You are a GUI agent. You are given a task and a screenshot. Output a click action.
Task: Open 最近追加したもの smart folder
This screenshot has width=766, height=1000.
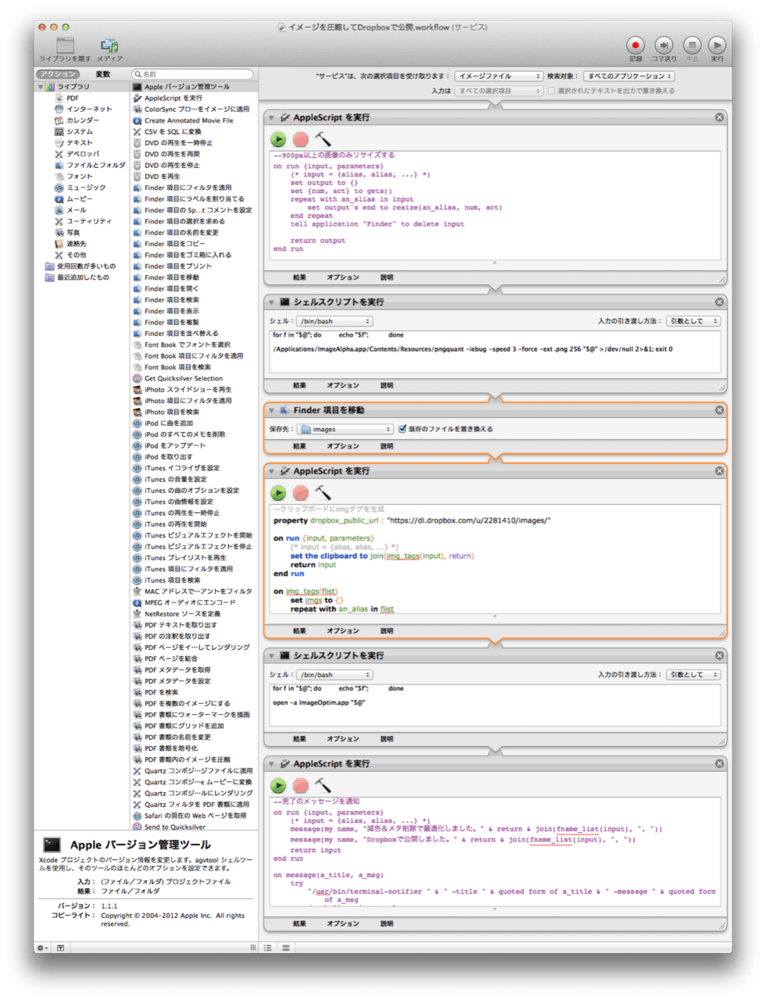[x=77, y=277]
